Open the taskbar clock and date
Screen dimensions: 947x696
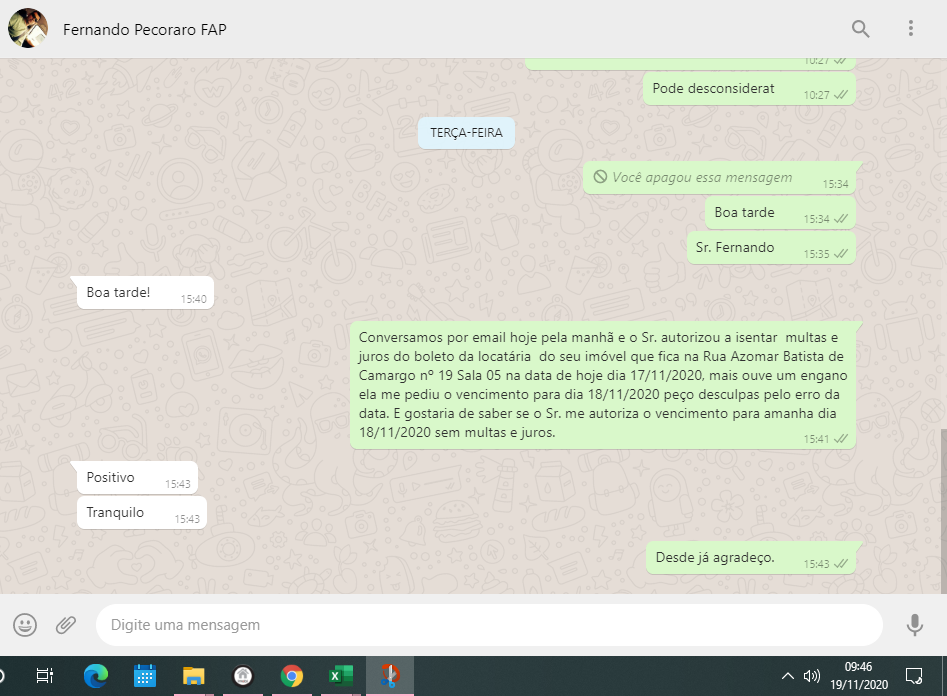tap(858, 676)
